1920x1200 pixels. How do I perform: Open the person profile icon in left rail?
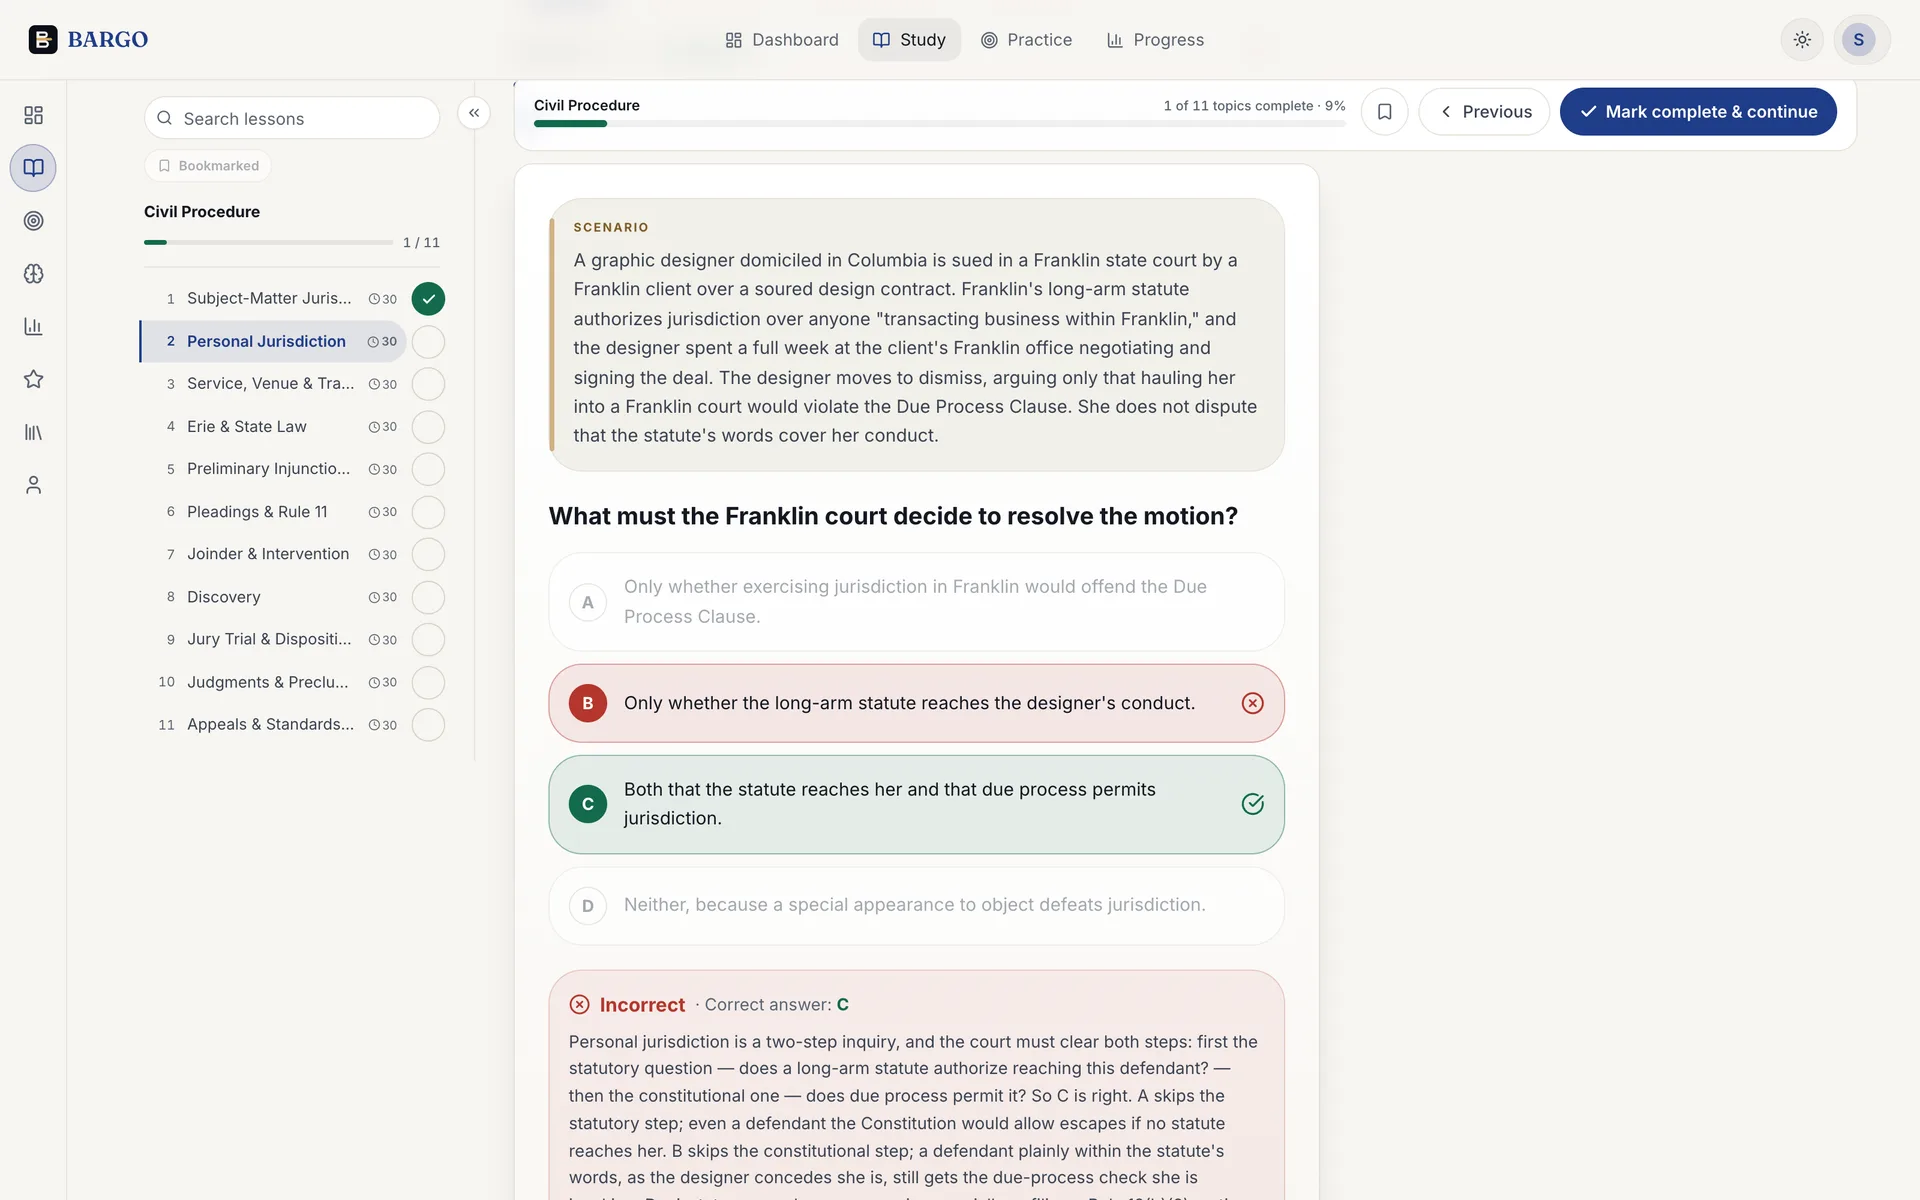coord(33,485)
